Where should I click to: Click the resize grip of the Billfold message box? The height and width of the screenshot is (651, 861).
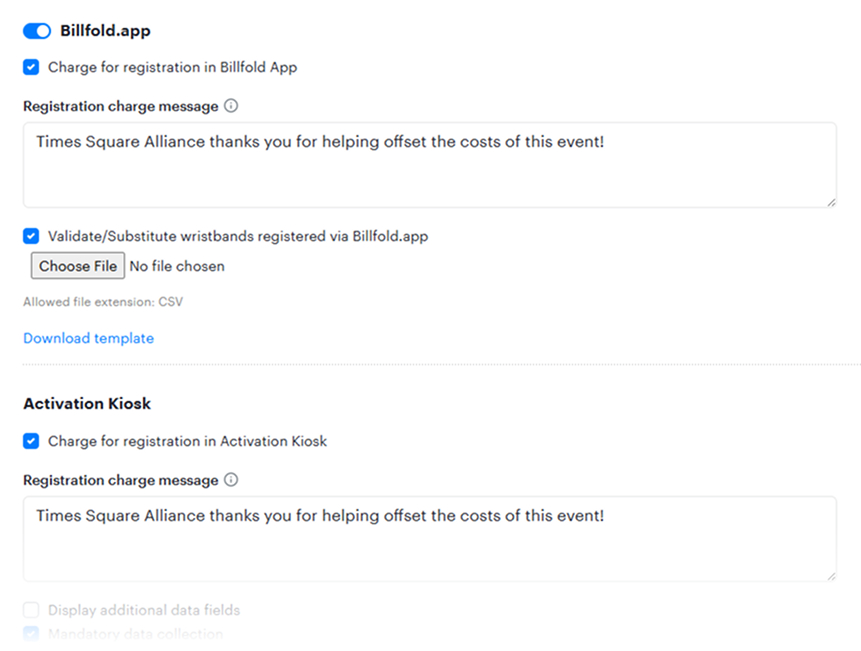pos(832,203)
